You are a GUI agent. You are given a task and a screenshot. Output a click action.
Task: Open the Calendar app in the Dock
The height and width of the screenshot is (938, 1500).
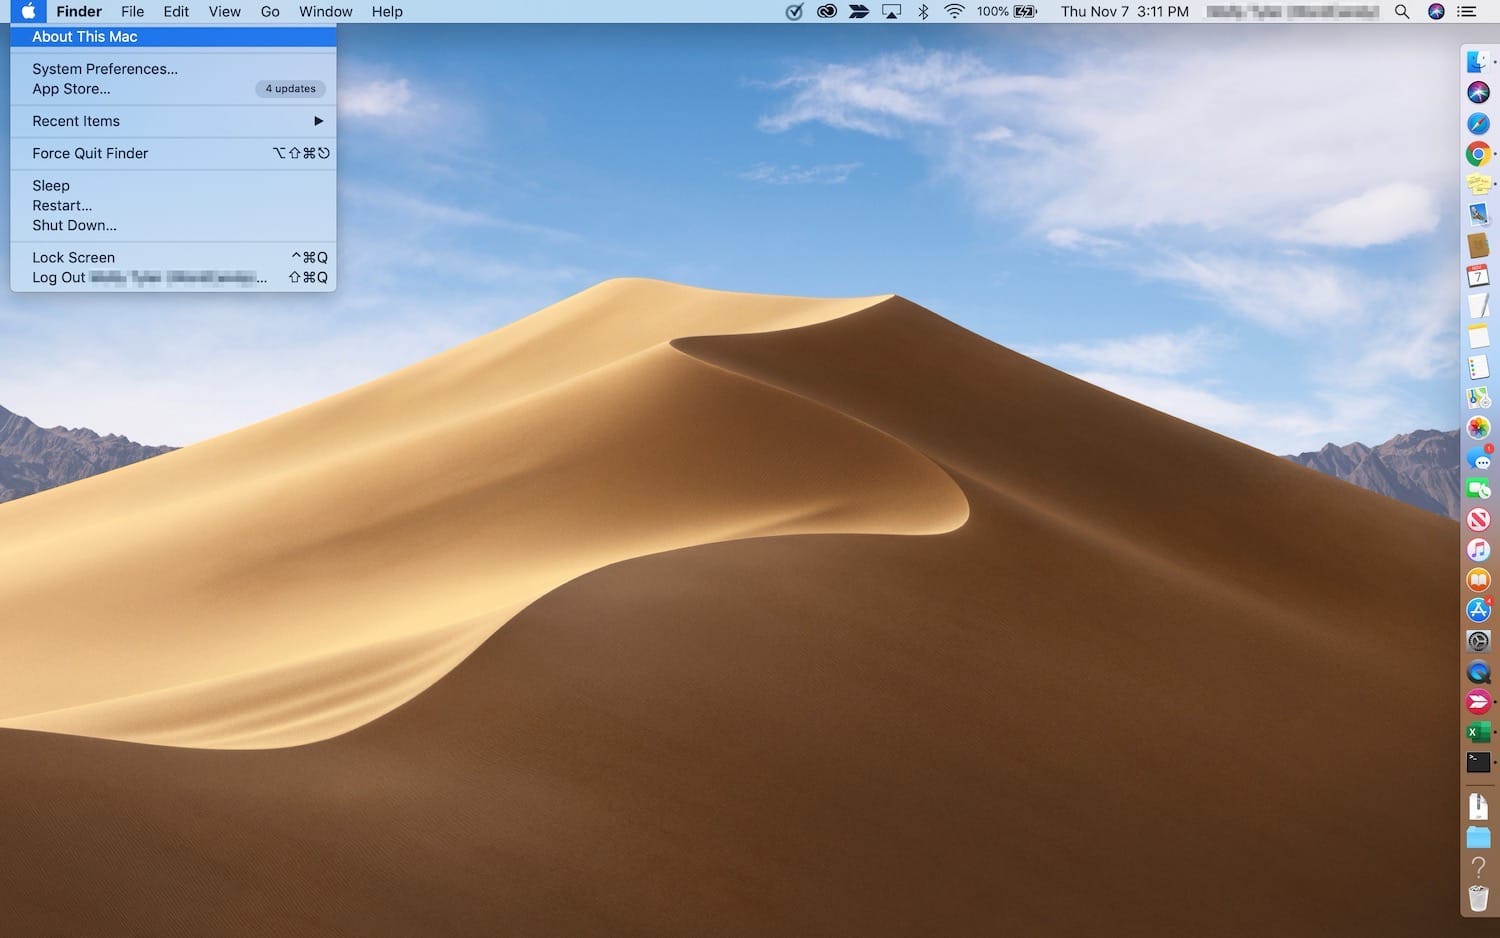tap(1478, 276)
